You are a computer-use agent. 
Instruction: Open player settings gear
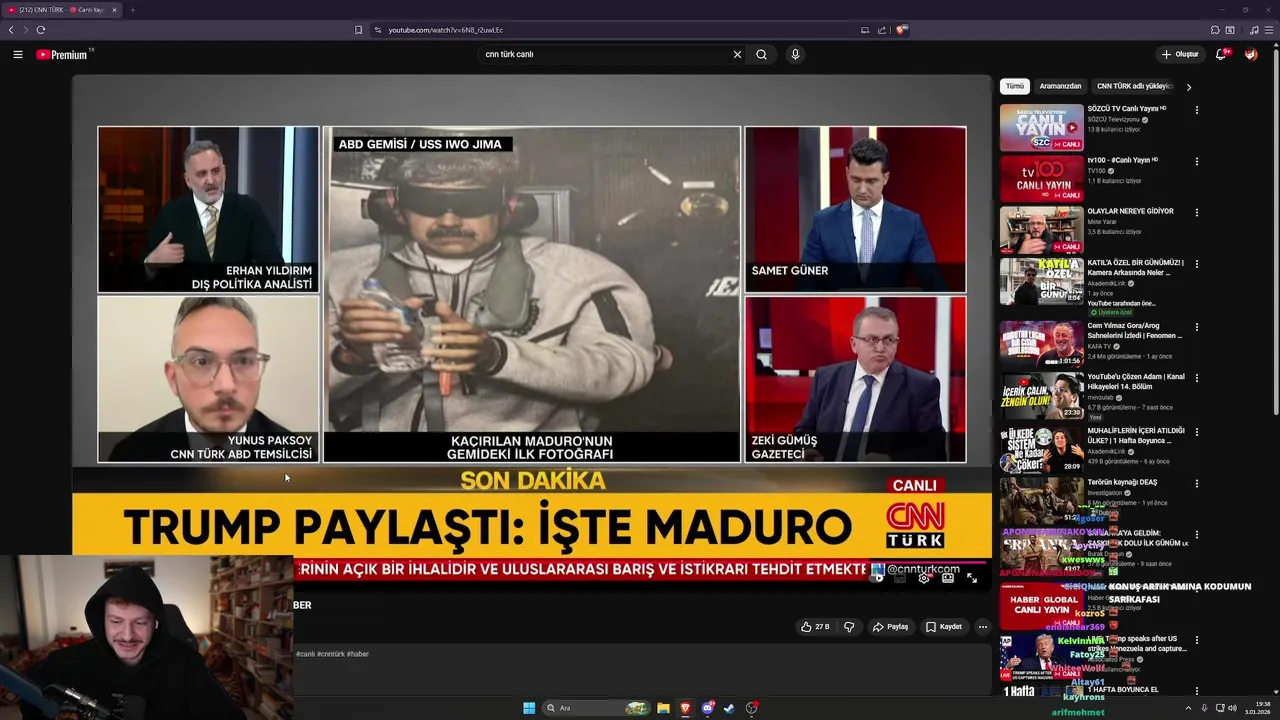pos(924,578)
